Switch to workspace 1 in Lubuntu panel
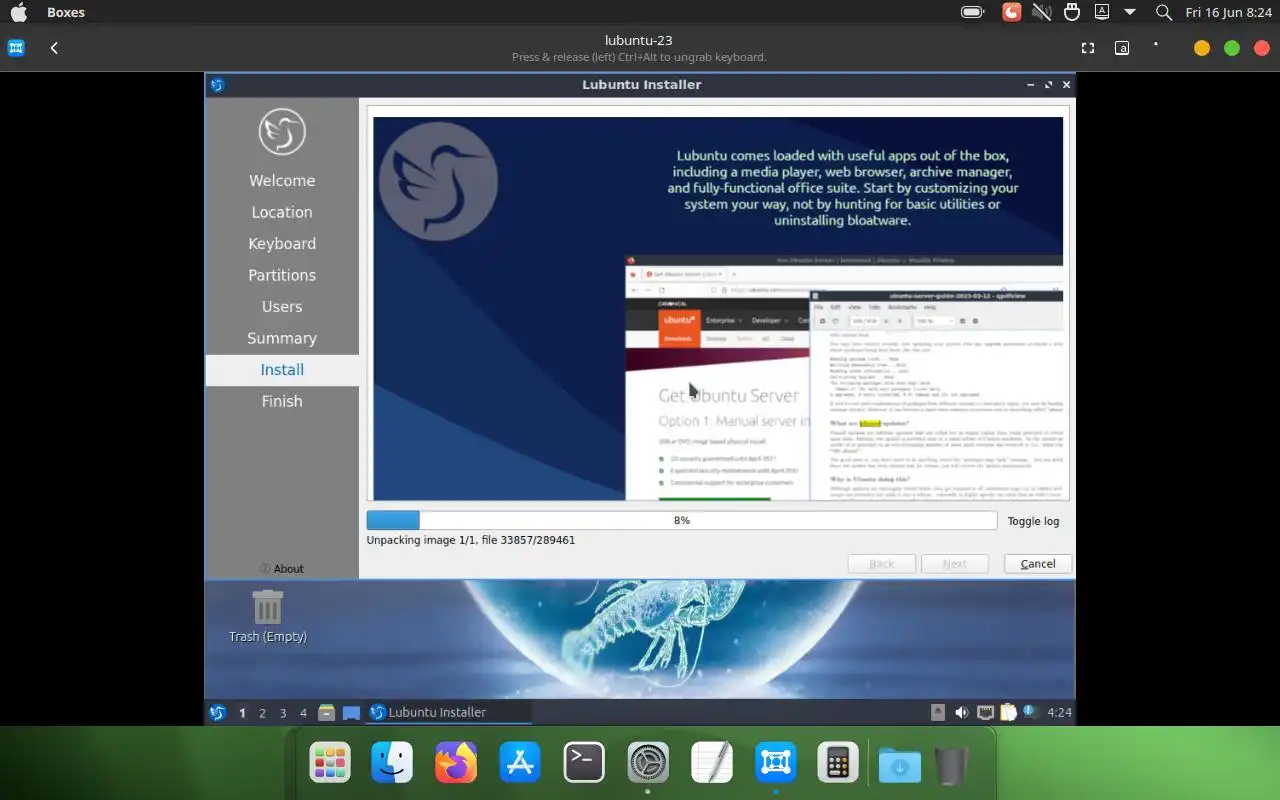The image size is (1280, 800). click(x=242, y=713)
